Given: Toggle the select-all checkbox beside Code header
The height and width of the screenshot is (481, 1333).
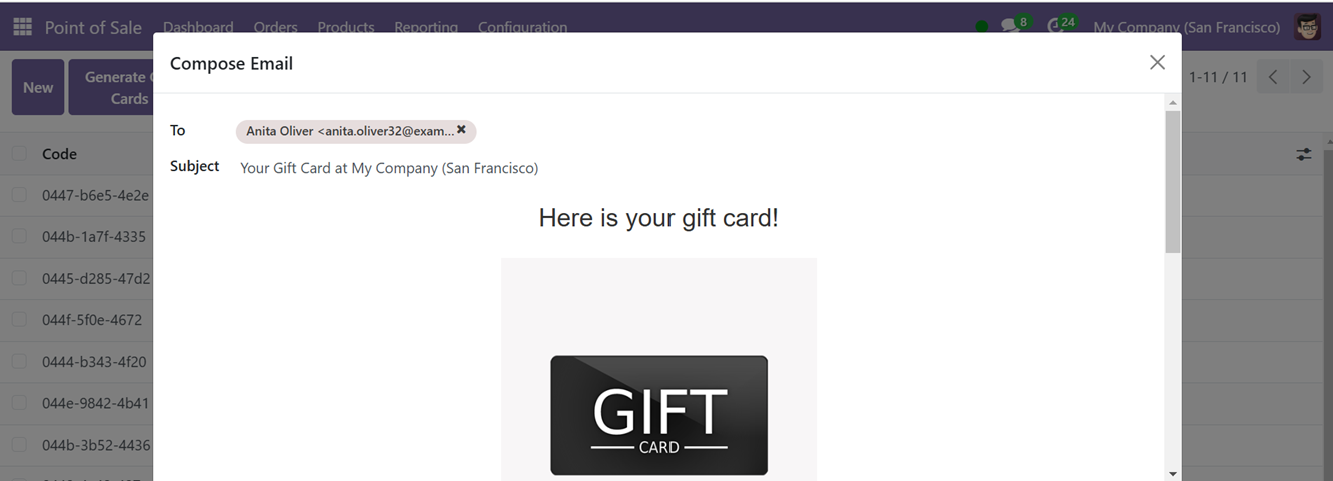Looking at the screenshot, I should click(19, 154).
